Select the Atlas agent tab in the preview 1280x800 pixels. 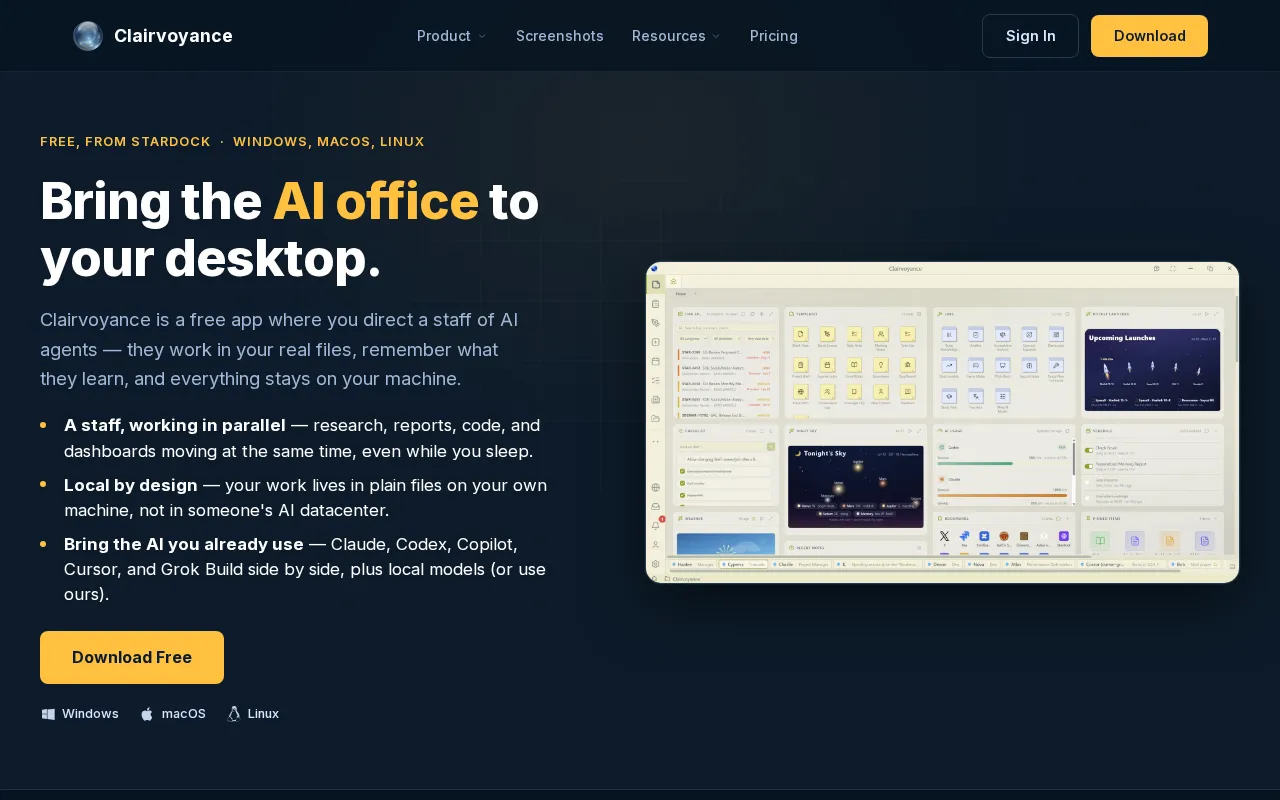[x=1039, y=564]
